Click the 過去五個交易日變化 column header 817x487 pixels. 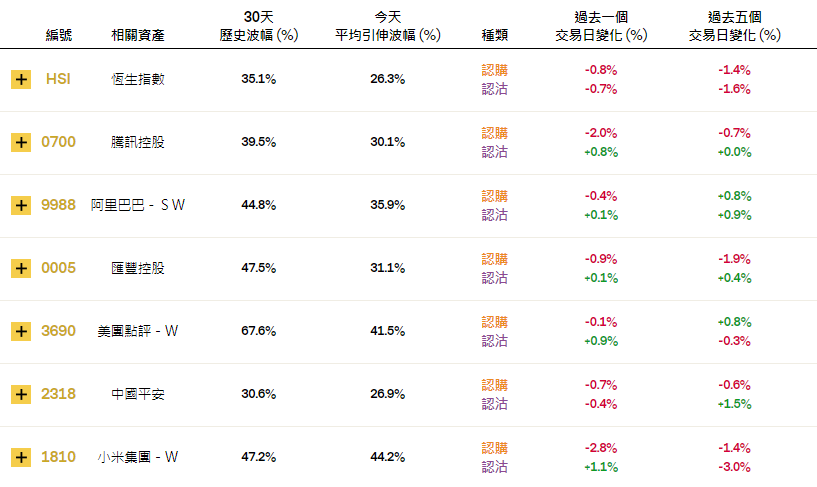click(734, 26)
